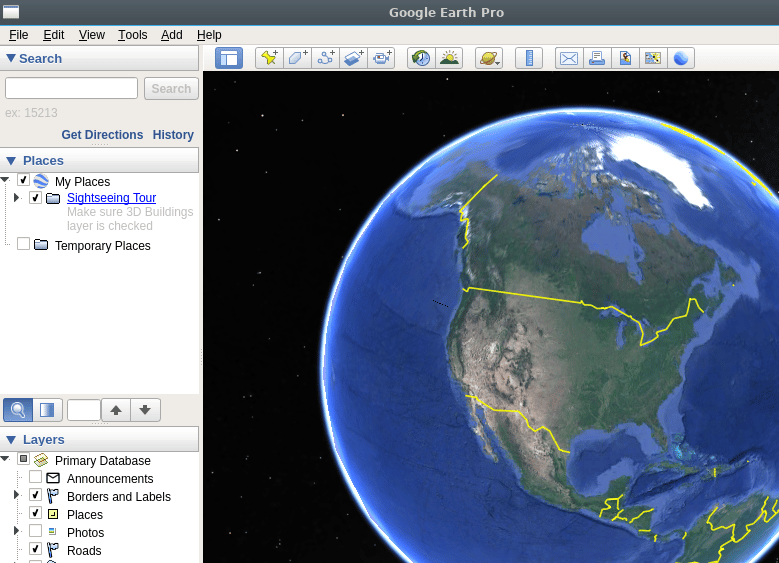Open the File menu

pos(18,35)
